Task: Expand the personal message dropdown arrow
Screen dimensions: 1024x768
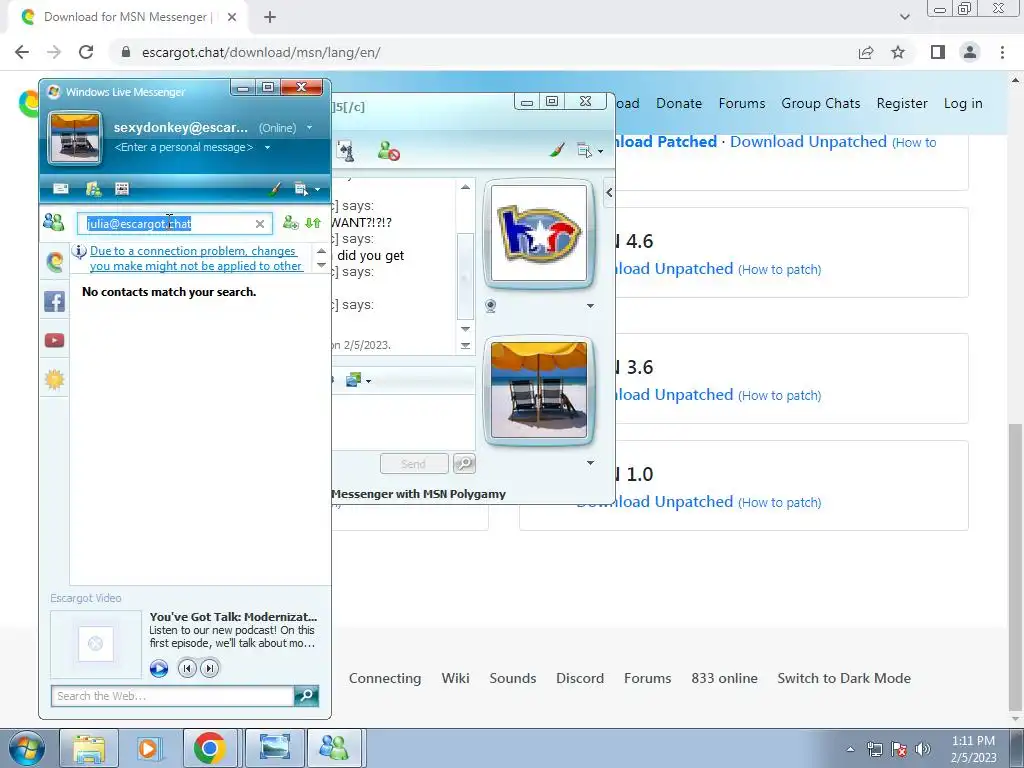Action: tap(267, 148)
